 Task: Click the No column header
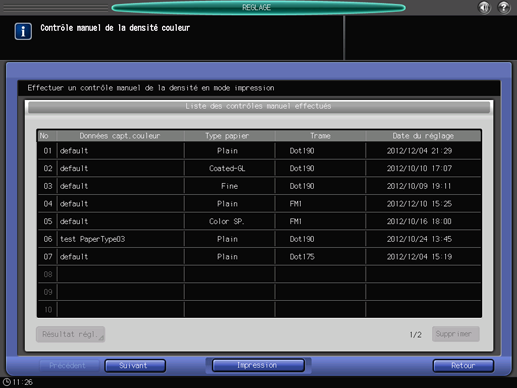pyautogui.click(x=47, y=136)
